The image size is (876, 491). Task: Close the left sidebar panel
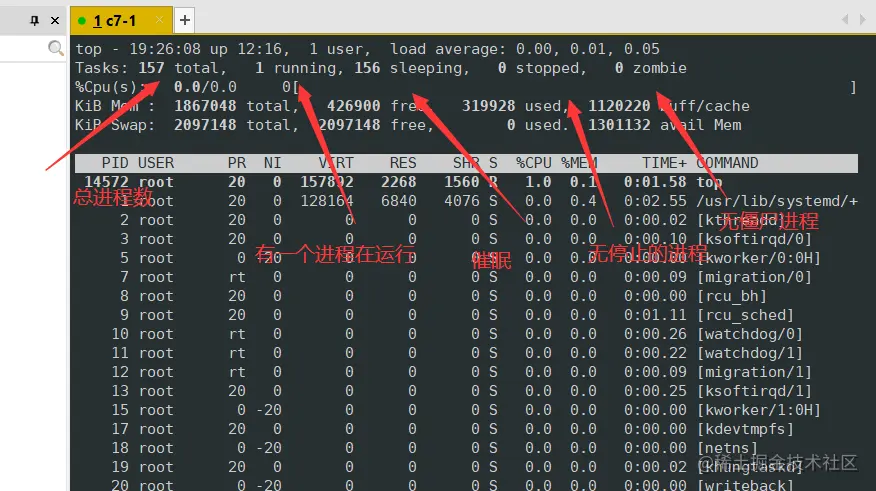(55, 21)
